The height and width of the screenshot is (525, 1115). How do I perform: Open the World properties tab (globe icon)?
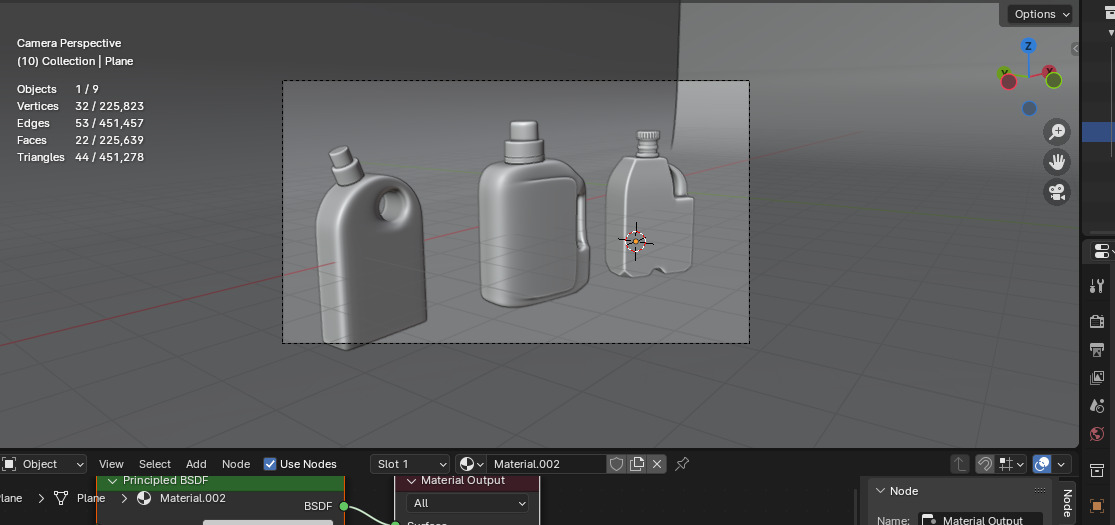(x=1097, y=434)
